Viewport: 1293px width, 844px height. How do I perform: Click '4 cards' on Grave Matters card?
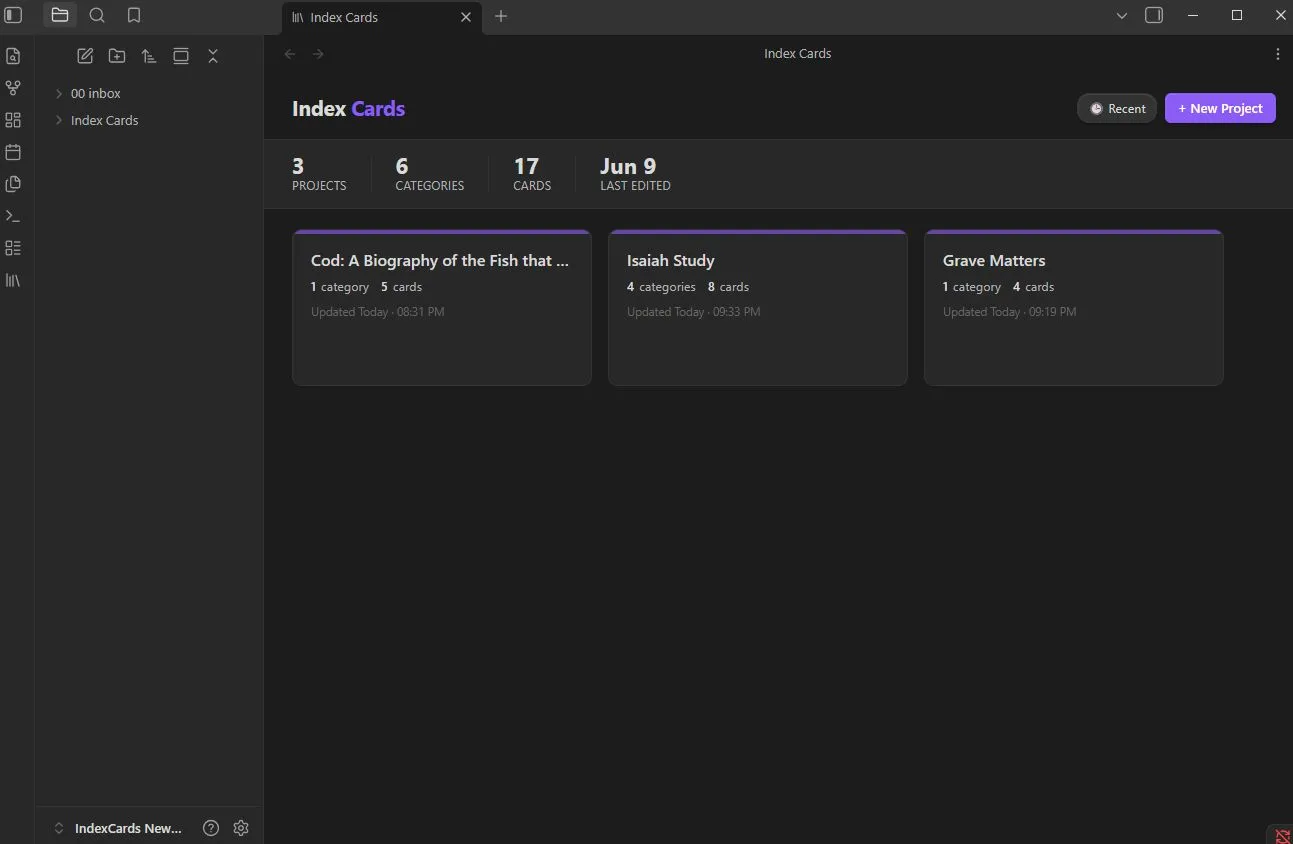point(1033,287)
